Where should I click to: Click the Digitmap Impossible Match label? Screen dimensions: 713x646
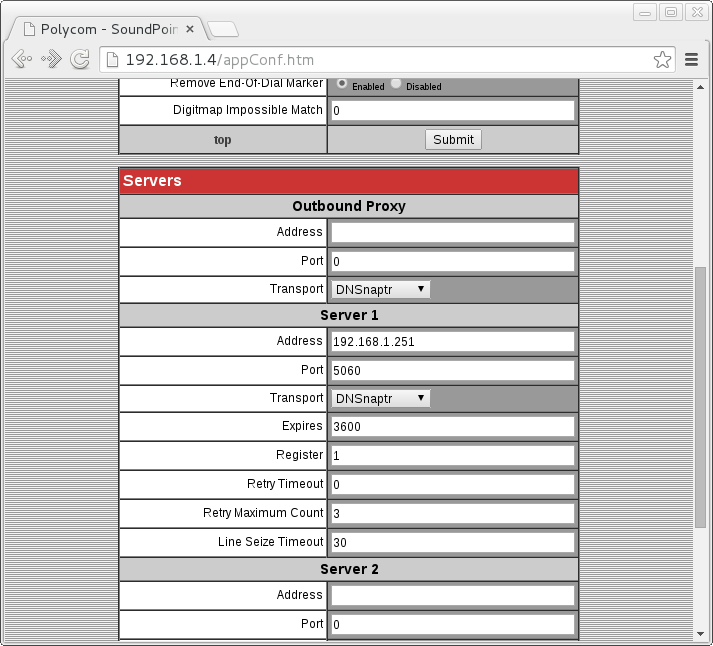pos(247,110)
